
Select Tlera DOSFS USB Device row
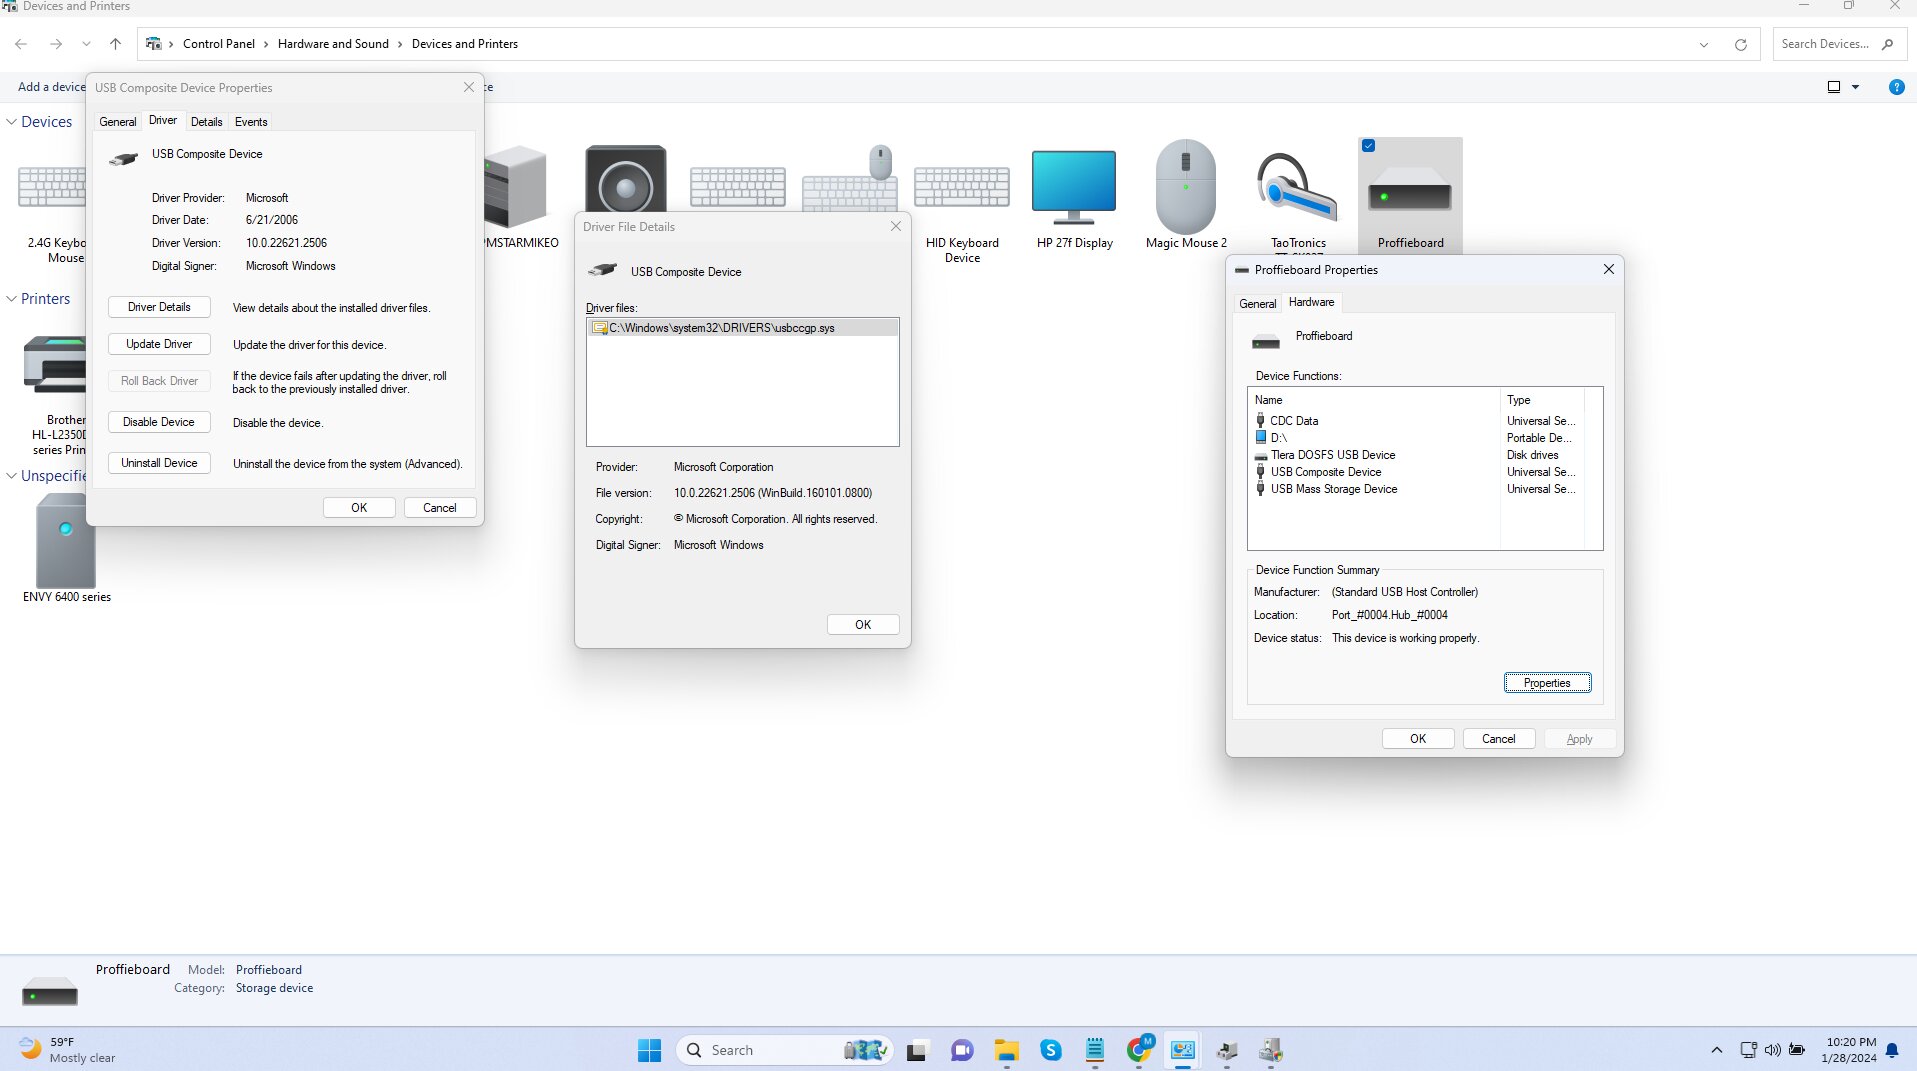[x=1414, y=455]
